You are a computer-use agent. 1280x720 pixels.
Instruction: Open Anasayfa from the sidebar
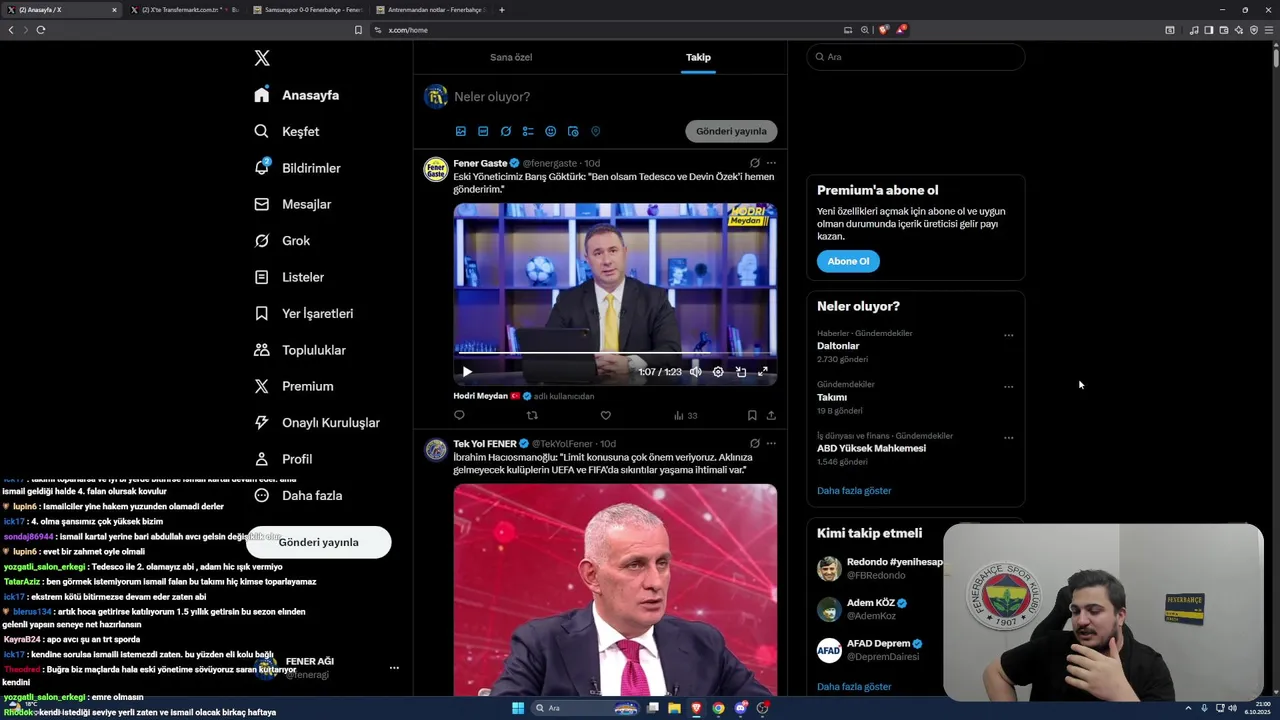tap(297, 95)
